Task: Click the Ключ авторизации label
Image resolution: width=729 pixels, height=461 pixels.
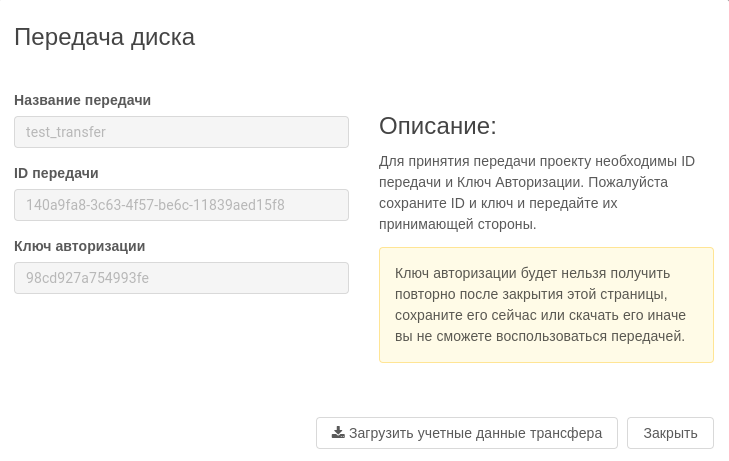Action: tap(80, 246)
